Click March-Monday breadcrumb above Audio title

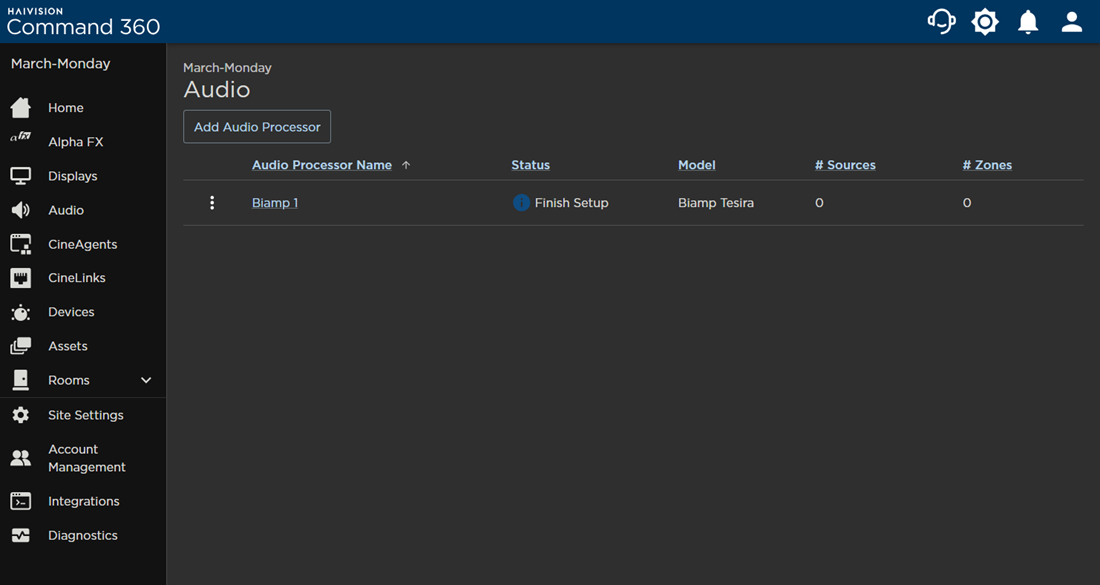[x=227, y=68]
